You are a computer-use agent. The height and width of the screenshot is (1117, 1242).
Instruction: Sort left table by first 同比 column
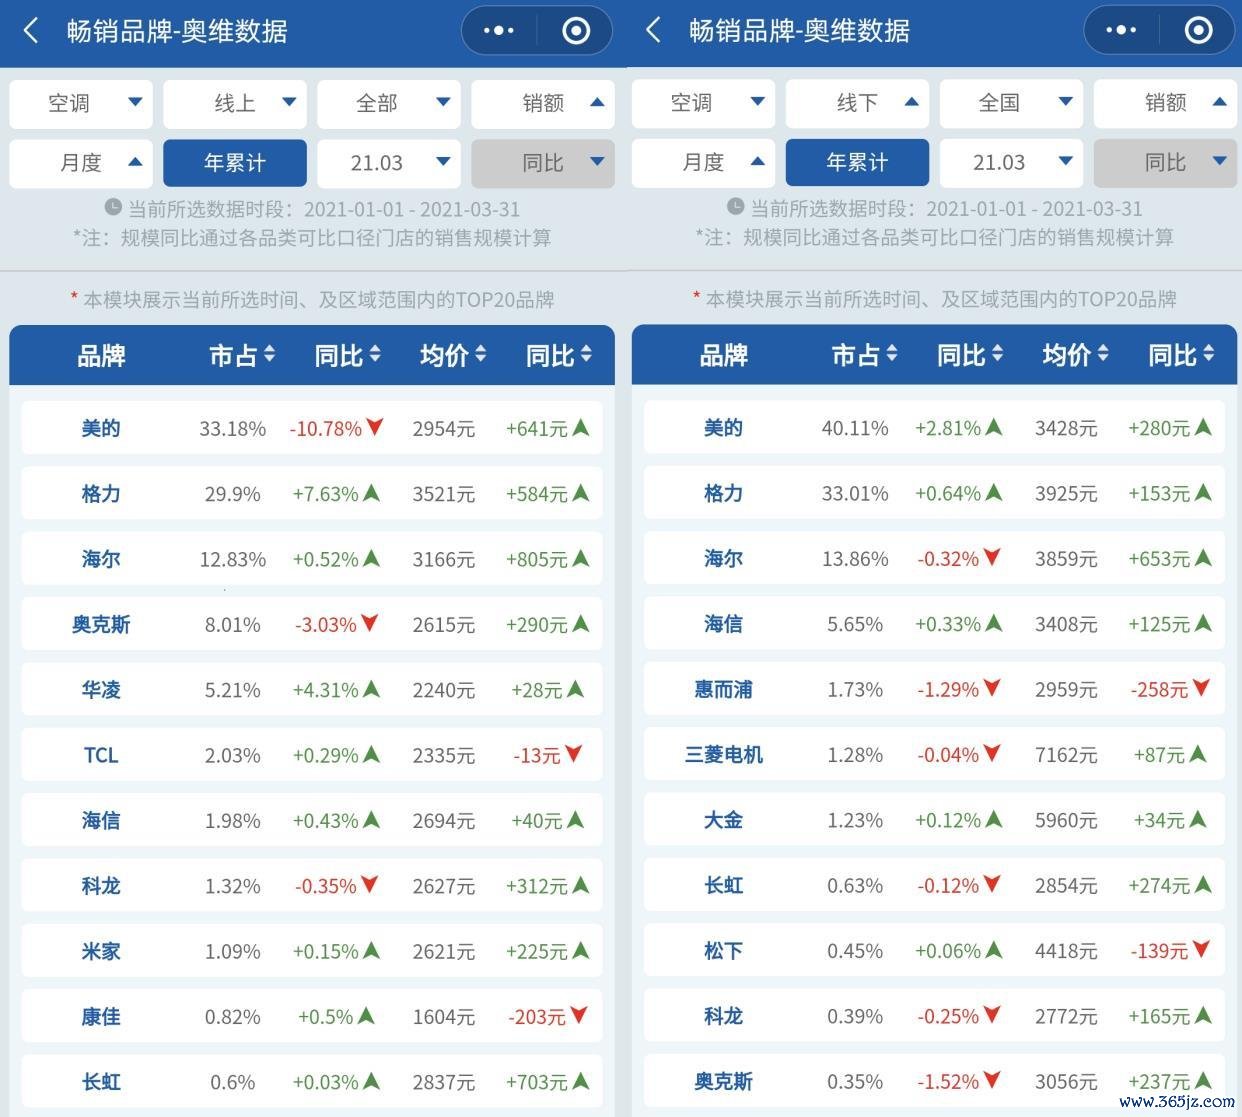click(348, 355)
